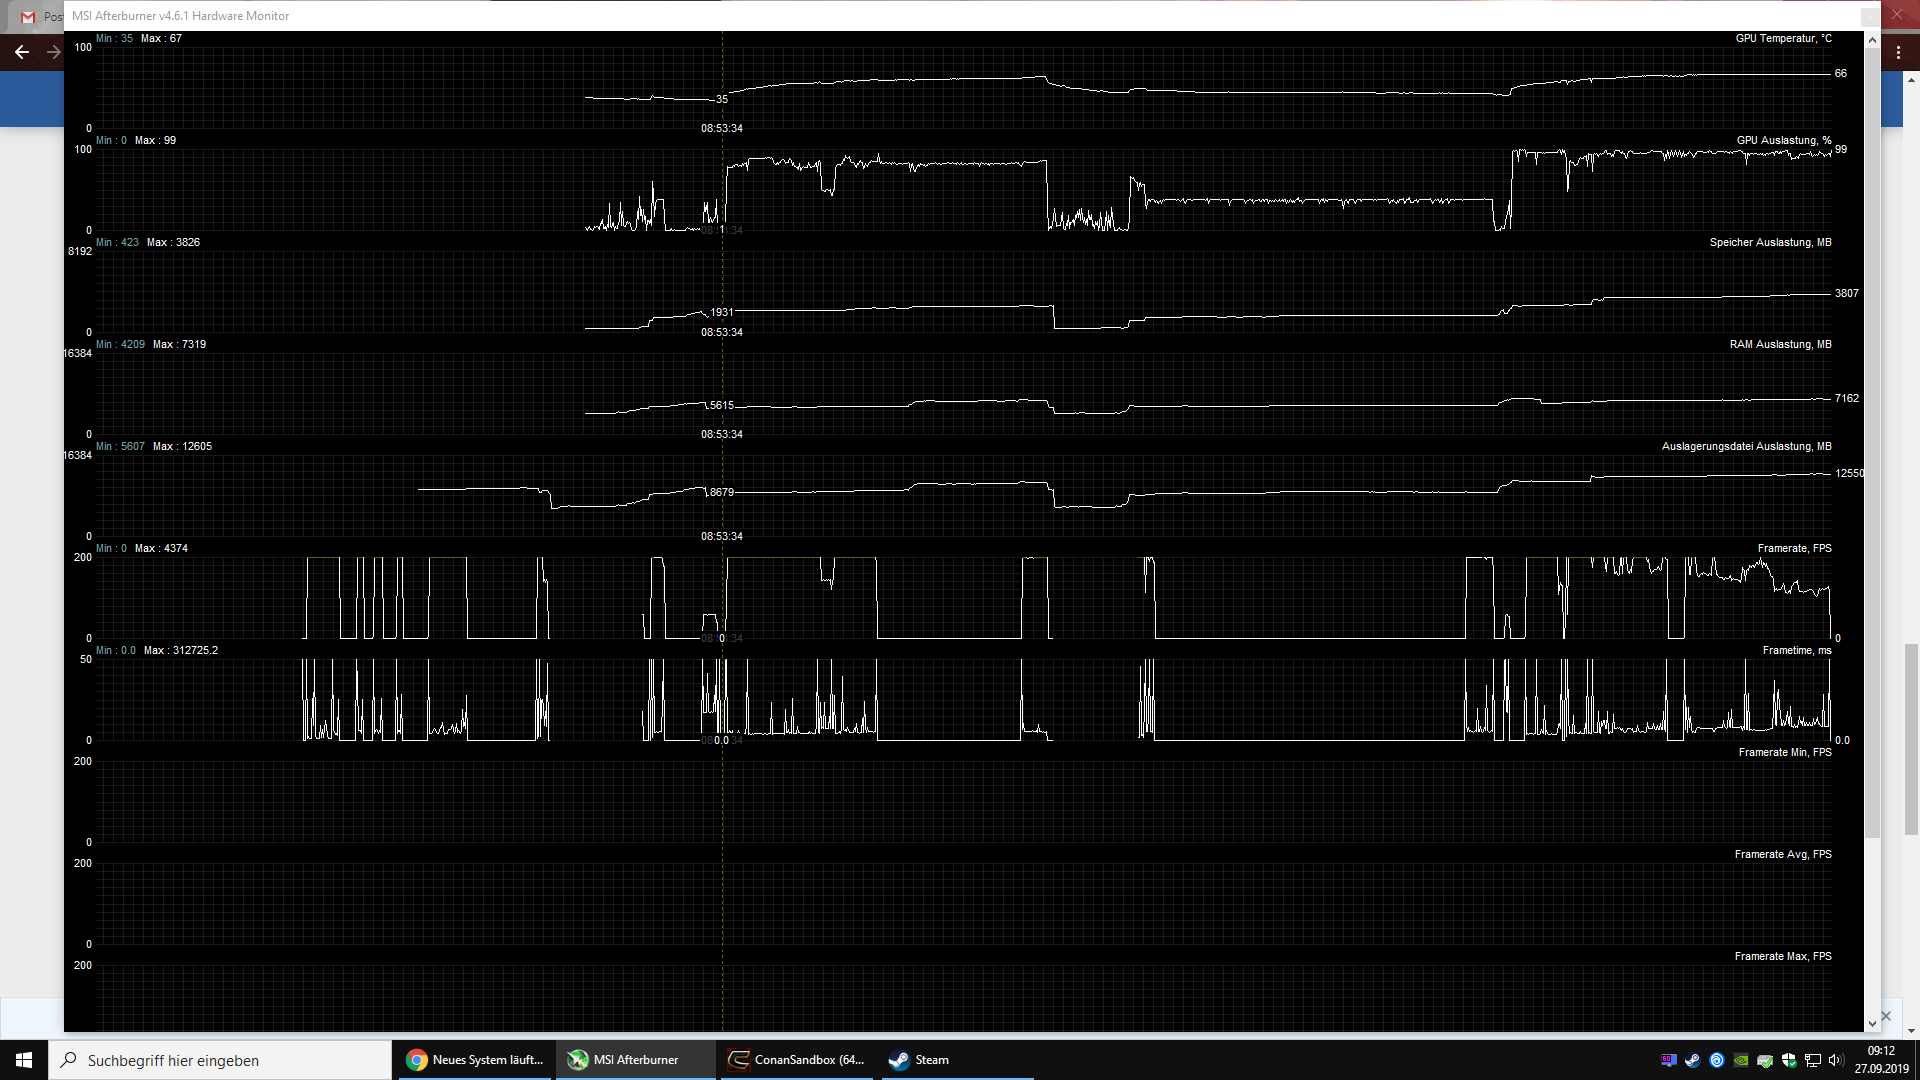Open the RivaTuner 60 FPS tray icon
Screen dimensions: 1920x1080
pyautogui.click(x=1669, y=1060)
